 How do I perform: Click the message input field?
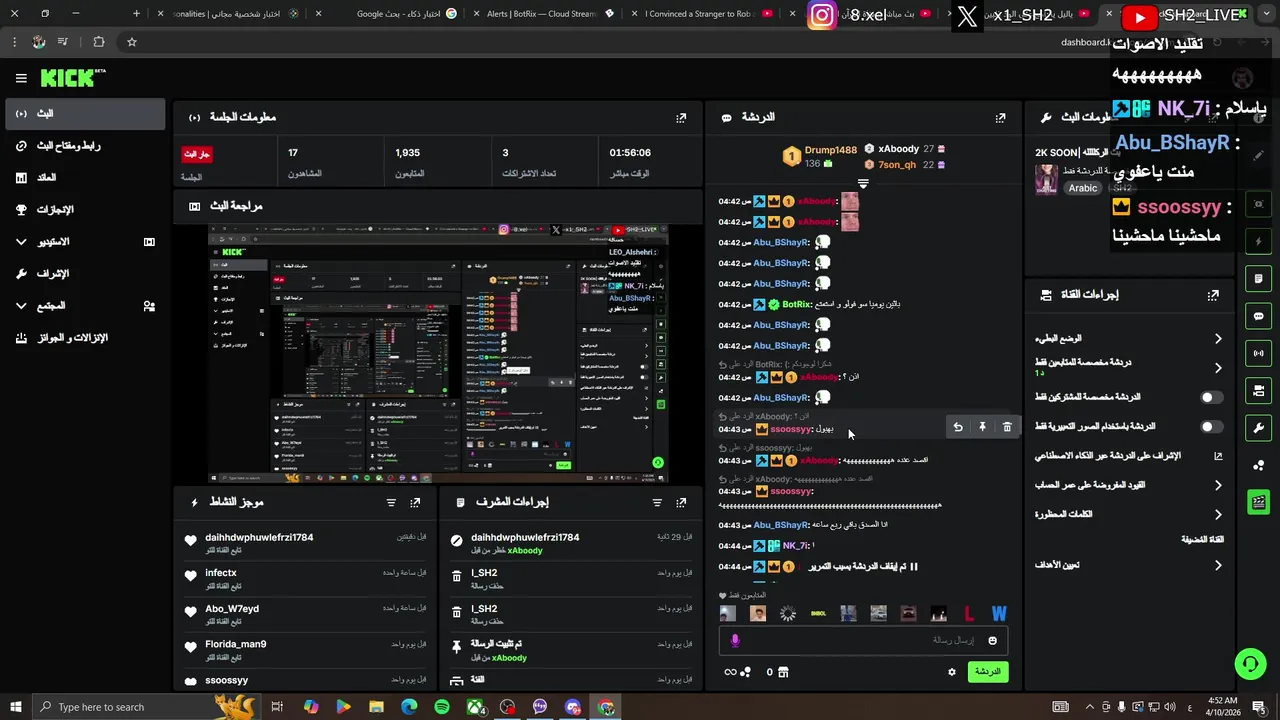click(x=864, y=640)
